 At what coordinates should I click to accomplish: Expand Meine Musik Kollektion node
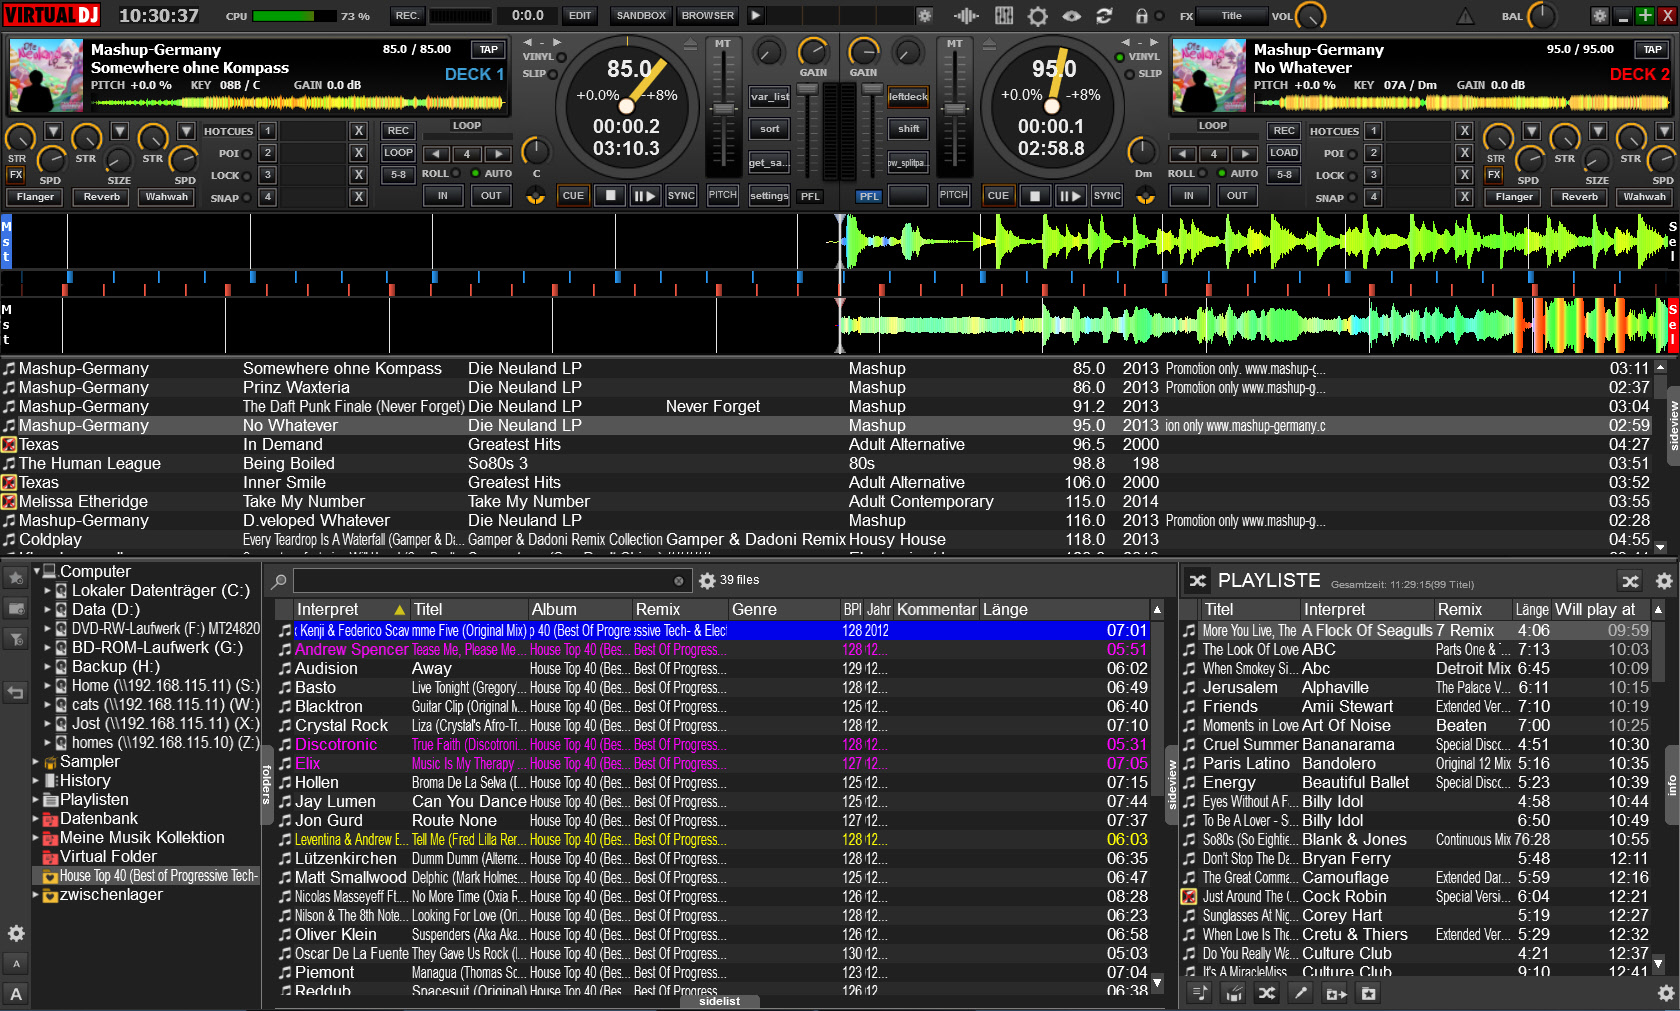click(37, 838)
